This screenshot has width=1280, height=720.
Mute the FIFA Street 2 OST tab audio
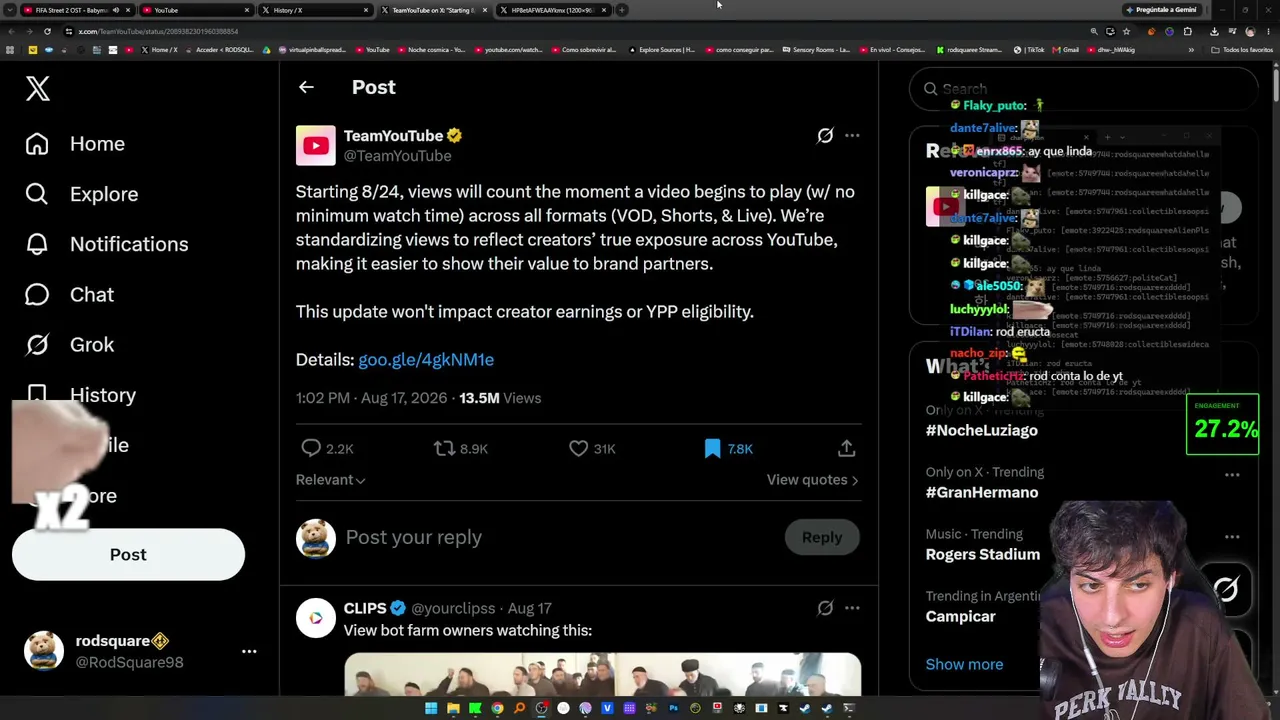[115, 10]
